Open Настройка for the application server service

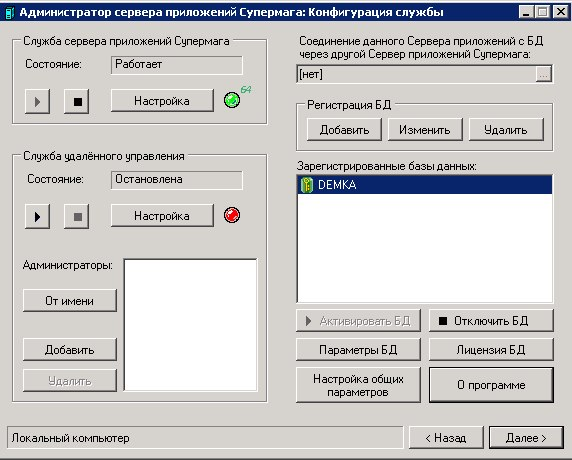tap(162, 101)
